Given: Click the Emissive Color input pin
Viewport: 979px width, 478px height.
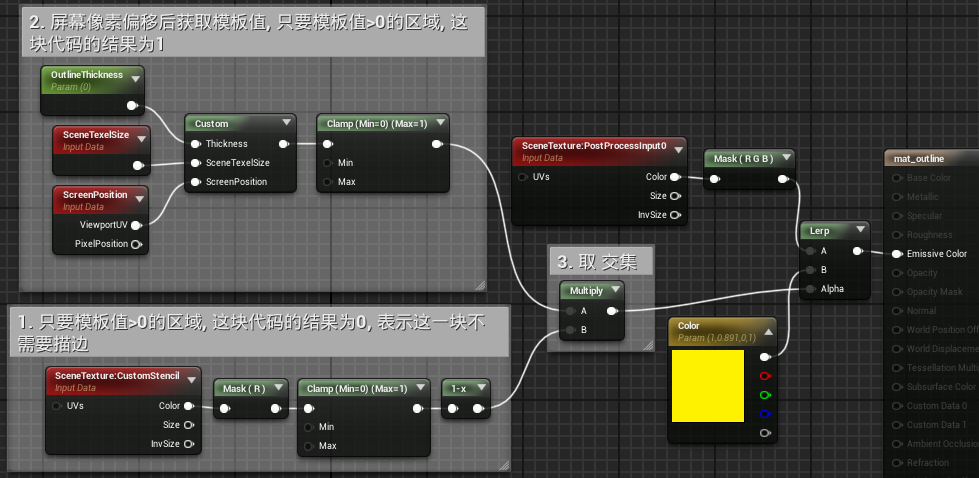Looking at the screenshot, I should [896, 254].
